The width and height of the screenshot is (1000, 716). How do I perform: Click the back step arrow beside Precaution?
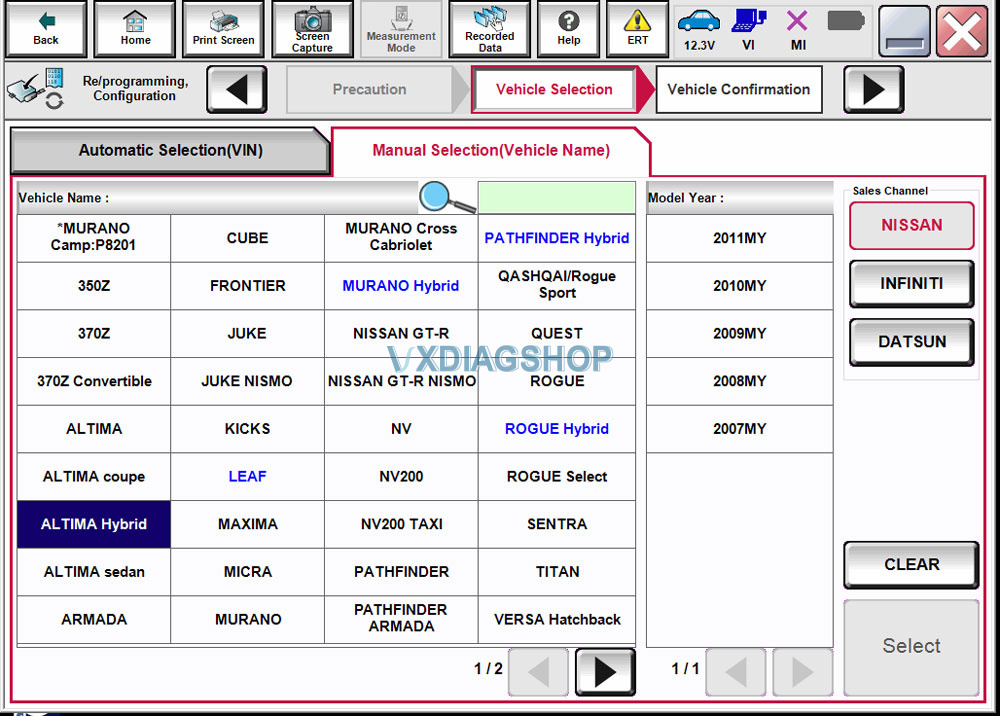pyautogui.click(x=236, y=89)
